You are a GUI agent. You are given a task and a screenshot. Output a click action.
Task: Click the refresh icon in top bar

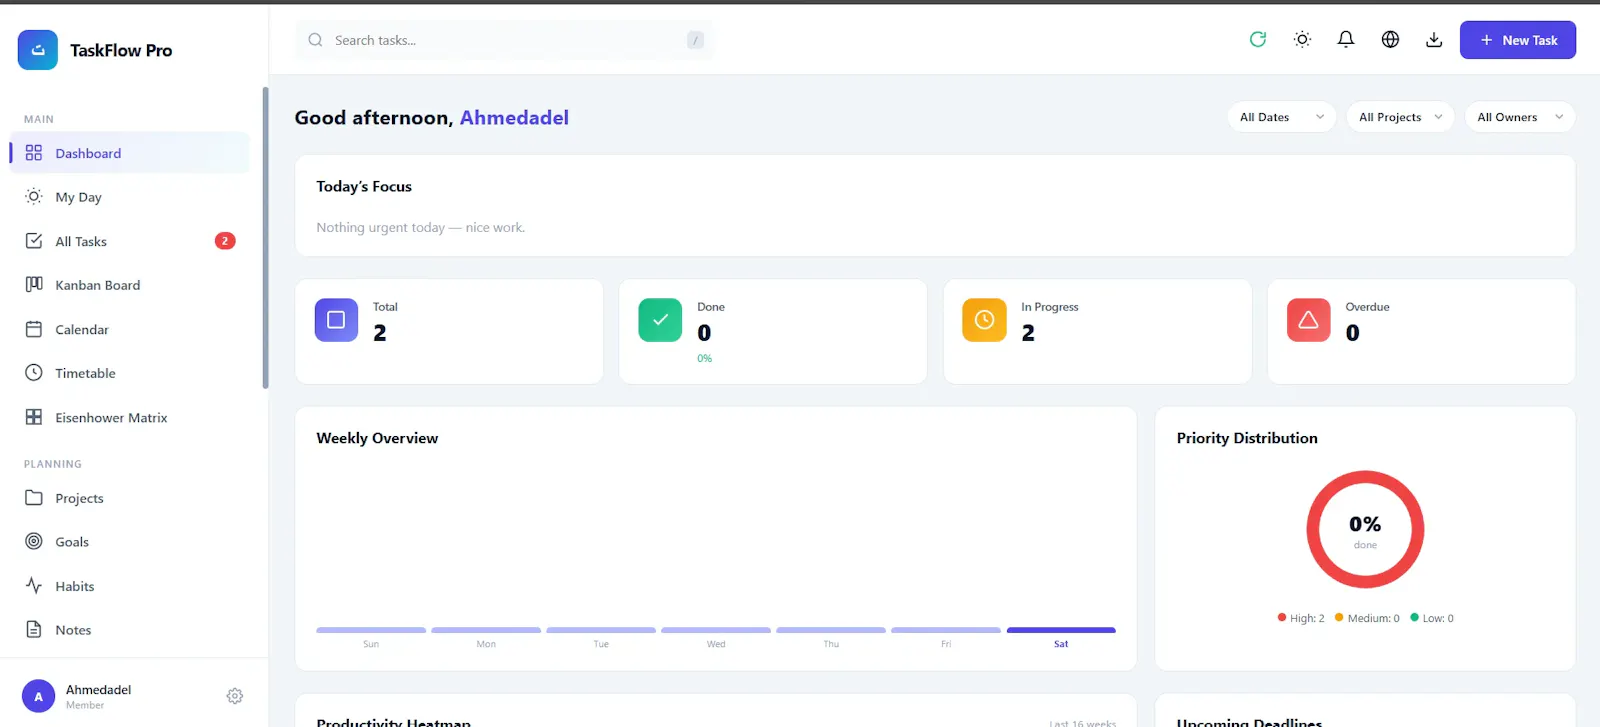click(1258, 40)
